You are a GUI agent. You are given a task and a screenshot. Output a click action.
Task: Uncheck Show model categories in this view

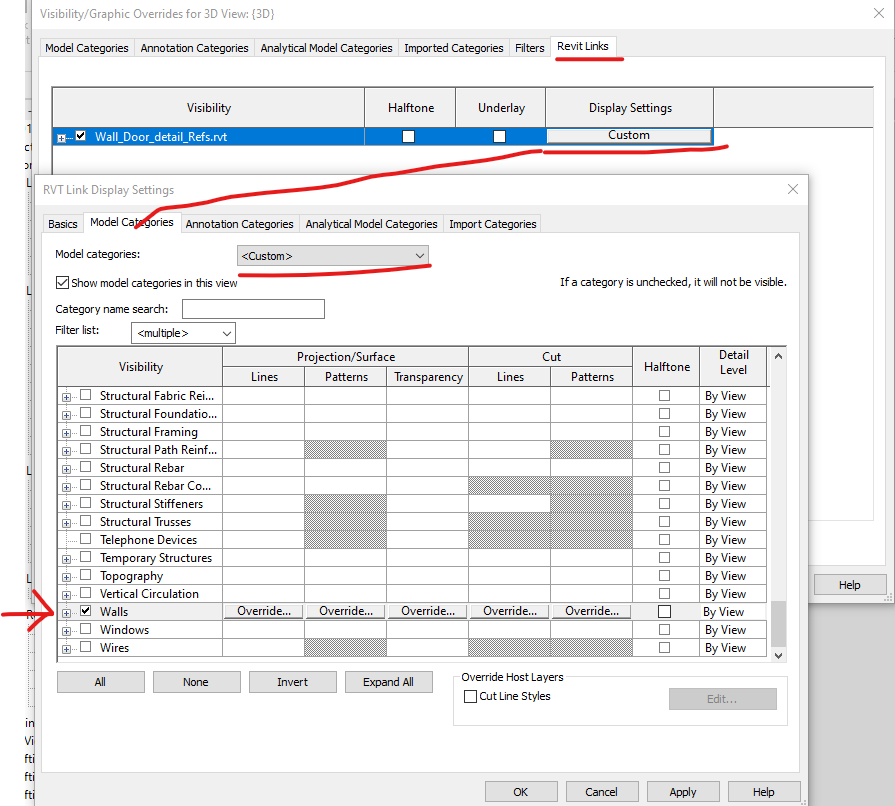[x=62, y=283]
